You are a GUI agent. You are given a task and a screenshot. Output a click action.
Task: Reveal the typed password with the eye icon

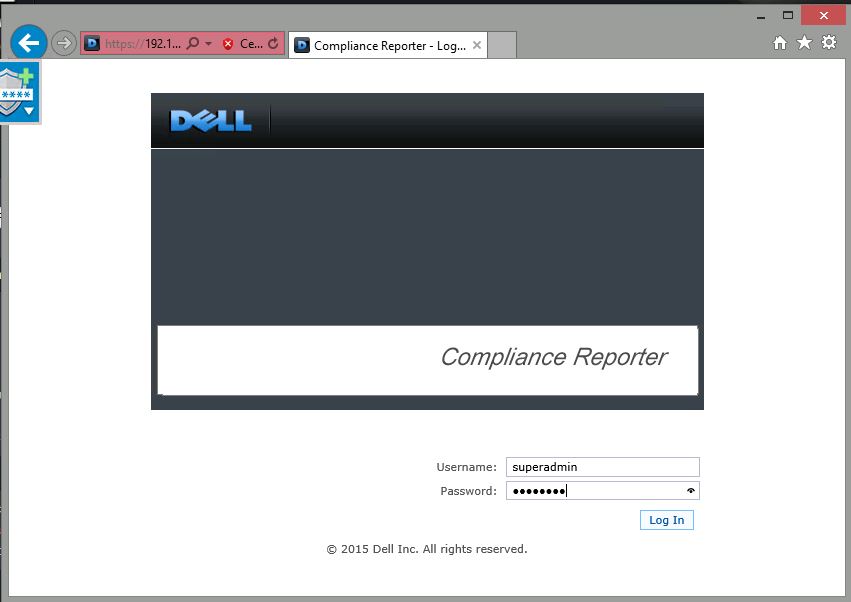click(691, 490)
